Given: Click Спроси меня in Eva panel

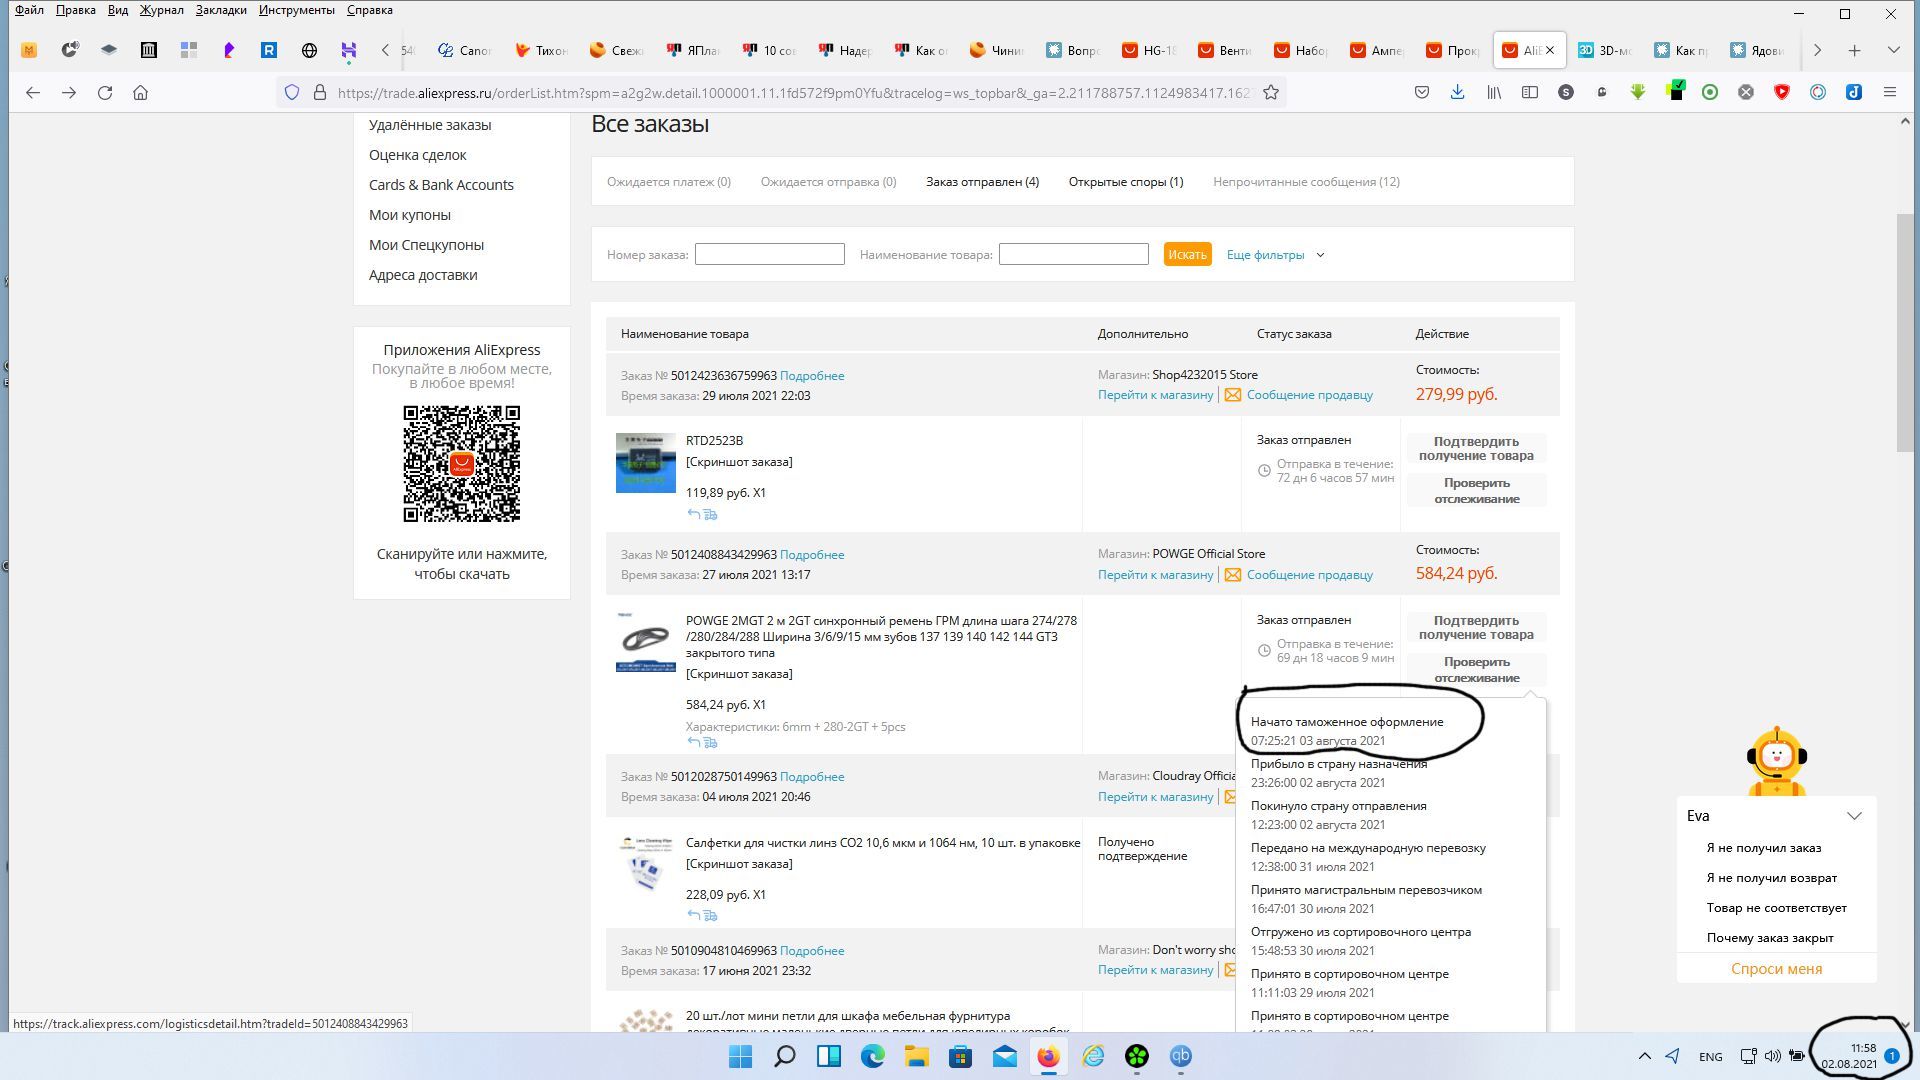Looking at the screenshot, I should pos(1776,969).
